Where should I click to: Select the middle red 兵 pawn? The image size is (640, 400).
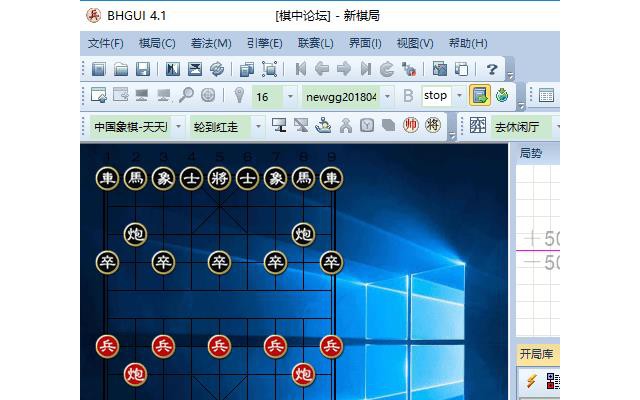pos(219,347)
